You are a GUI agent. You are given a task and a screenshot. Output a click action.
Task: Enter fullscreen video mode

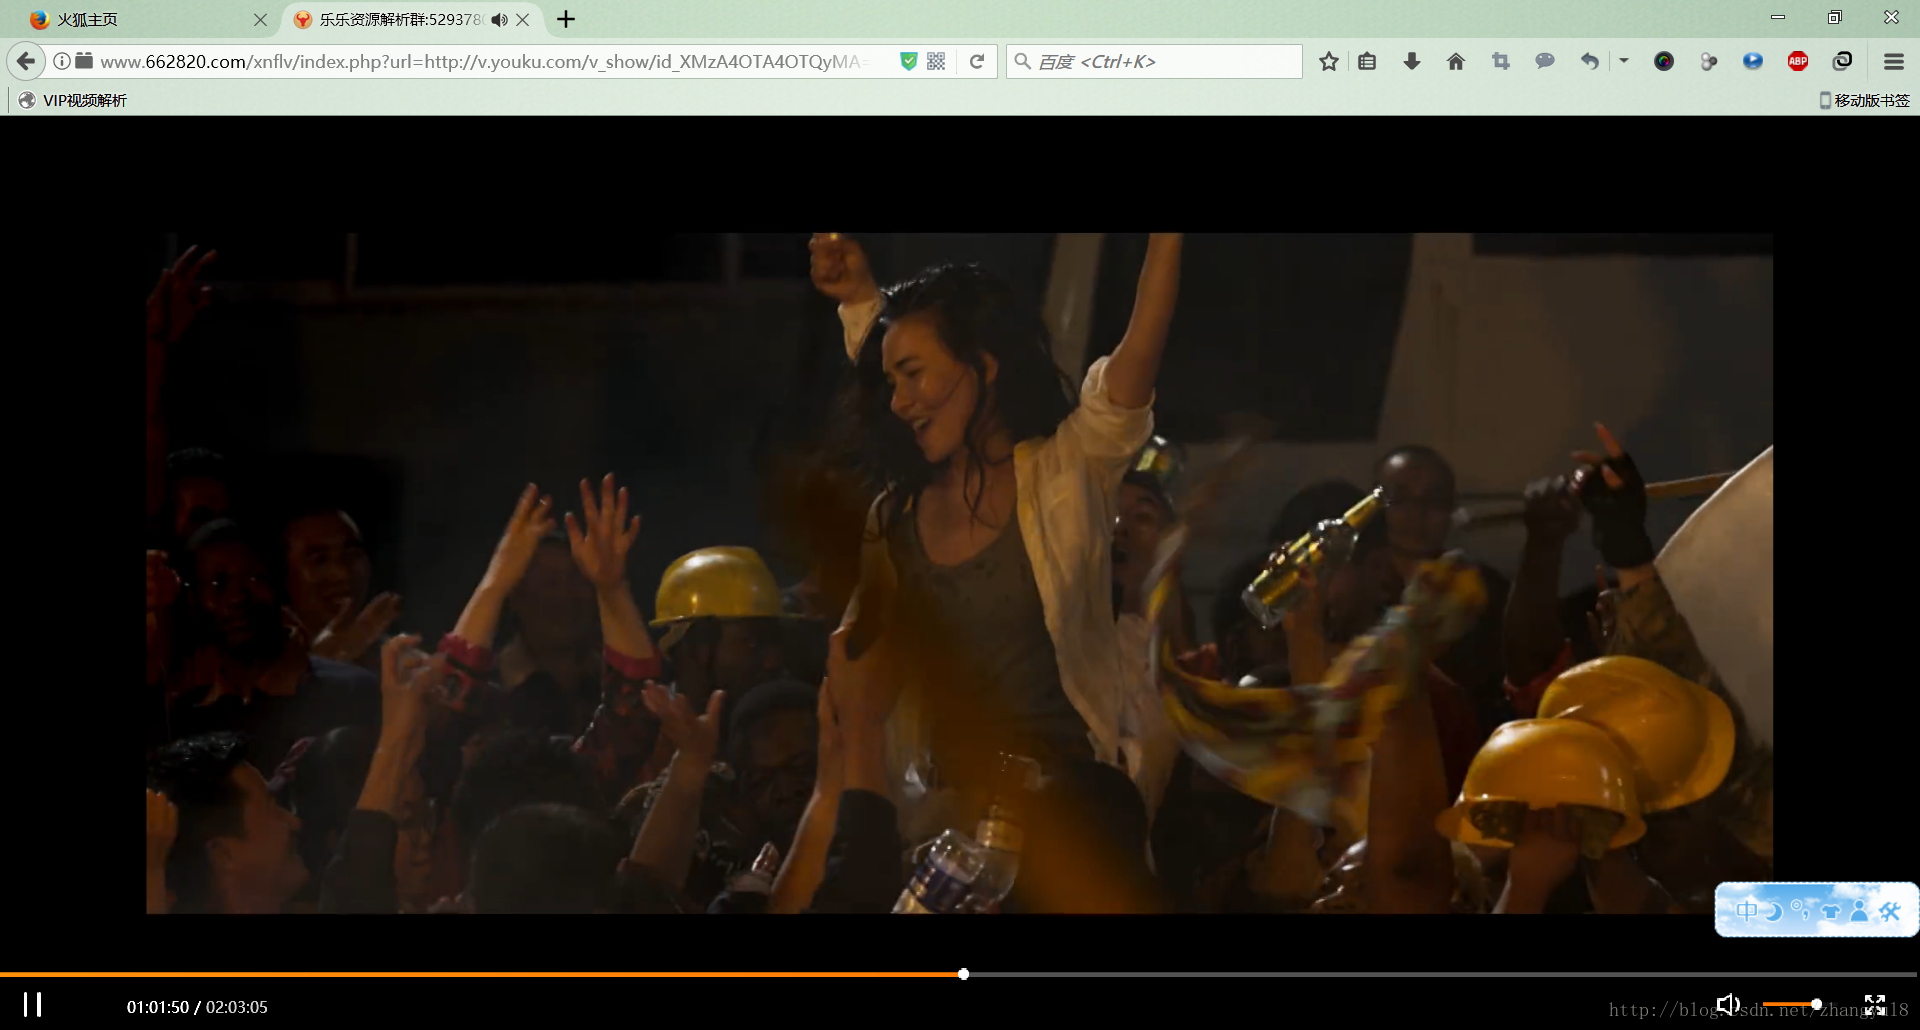pos(1875,1005)
